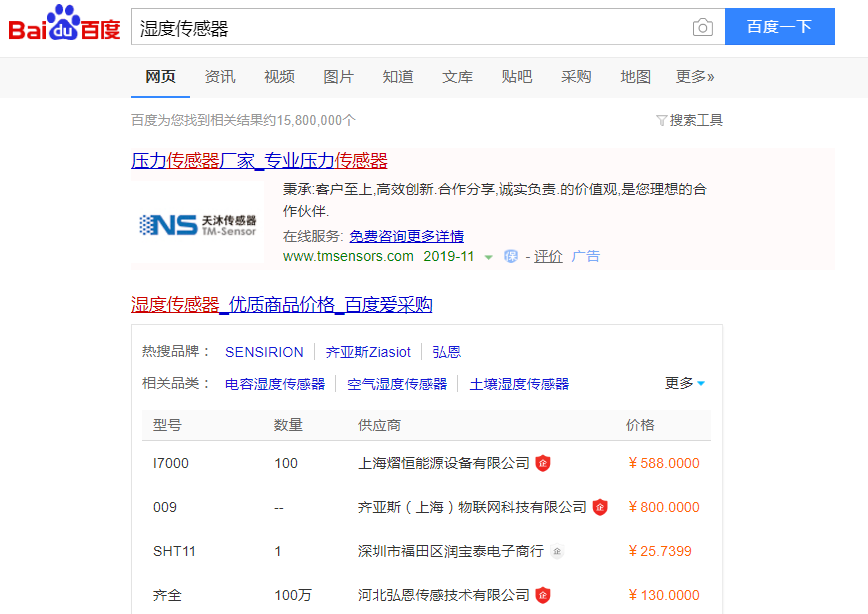
Task: Select the result count text 15,800,000个
Action: pyautogui.click(x=316, y=120)
